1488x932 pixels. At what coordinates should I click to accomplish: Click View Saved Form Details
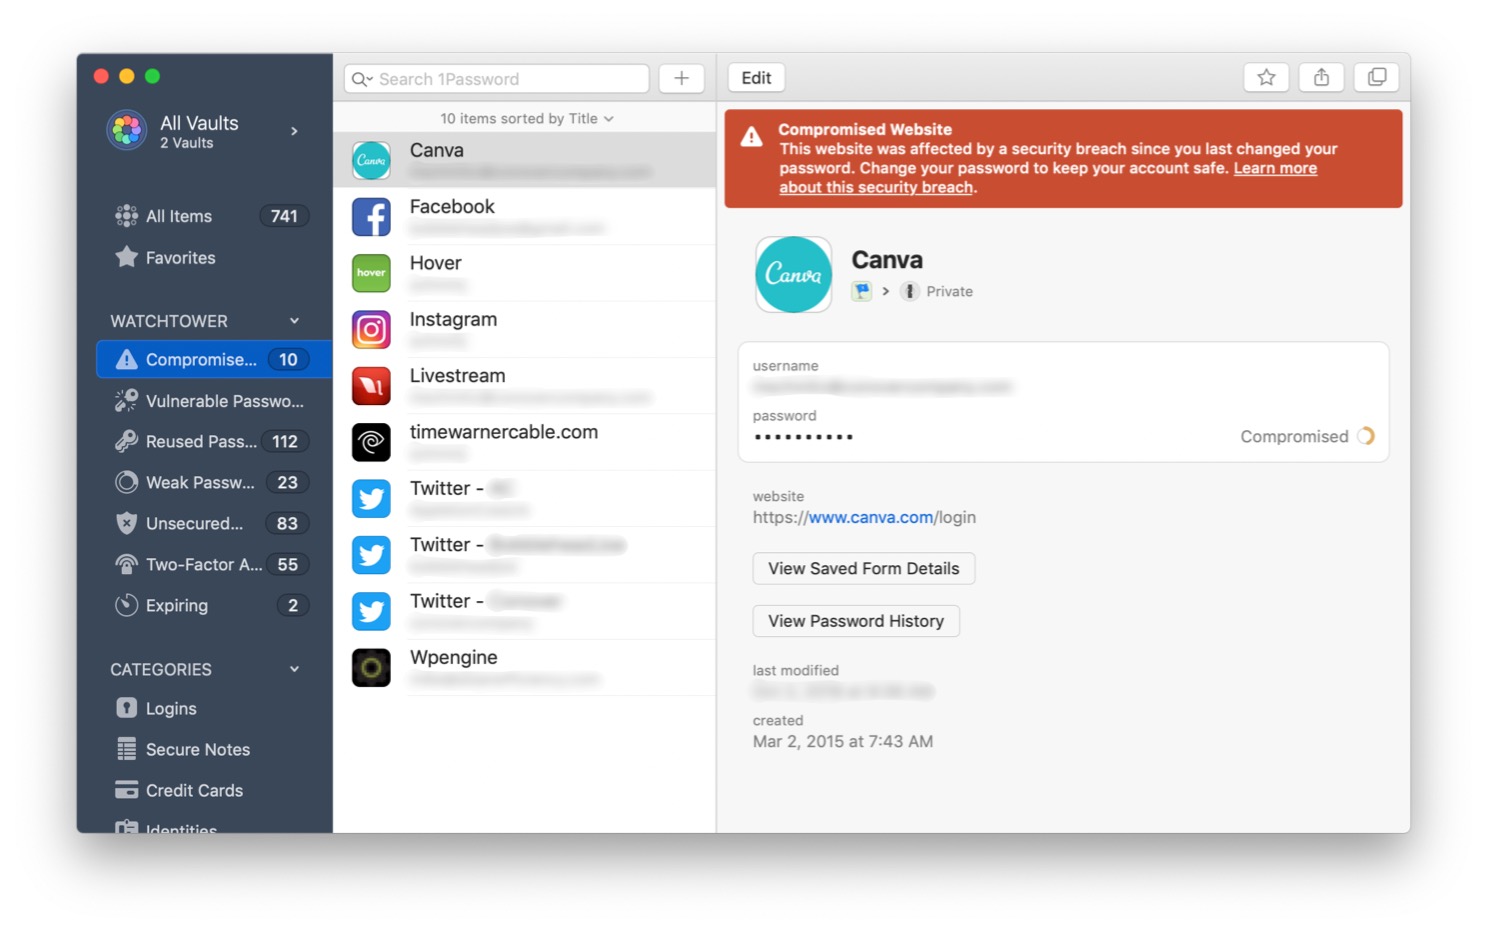[863, 568]
